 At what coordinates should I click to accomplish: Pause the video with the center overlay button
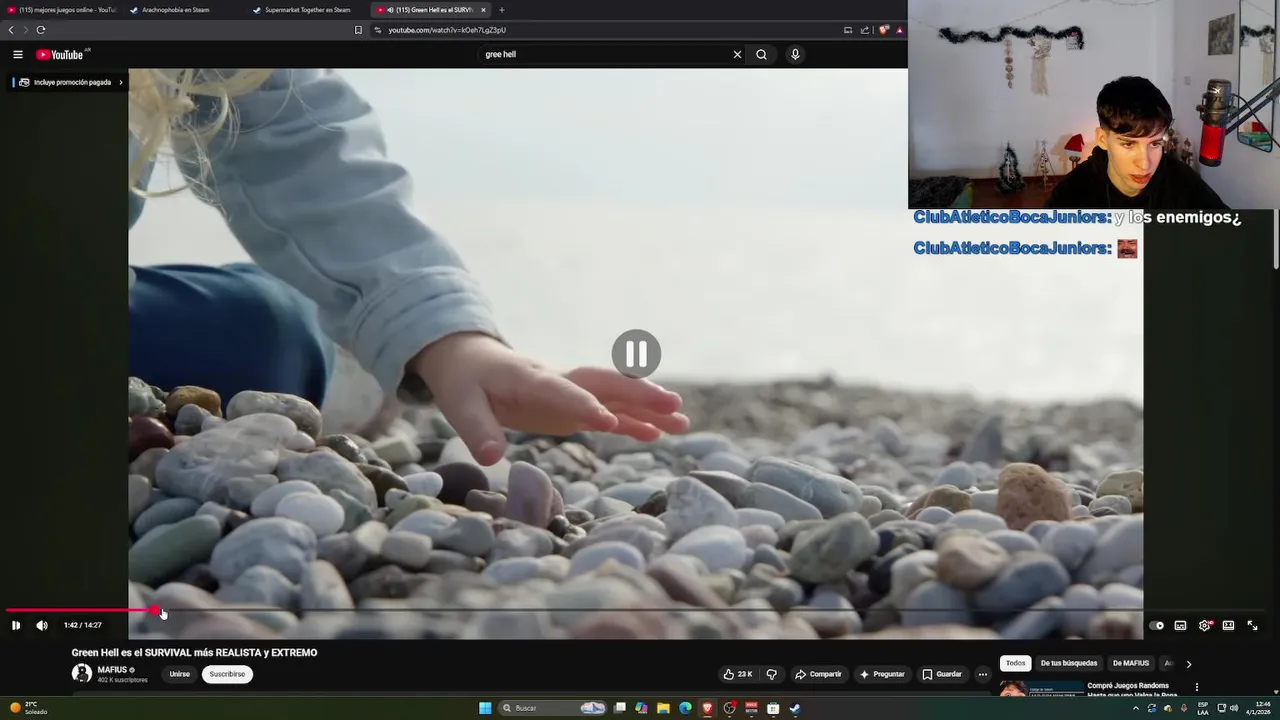[636, 354]
